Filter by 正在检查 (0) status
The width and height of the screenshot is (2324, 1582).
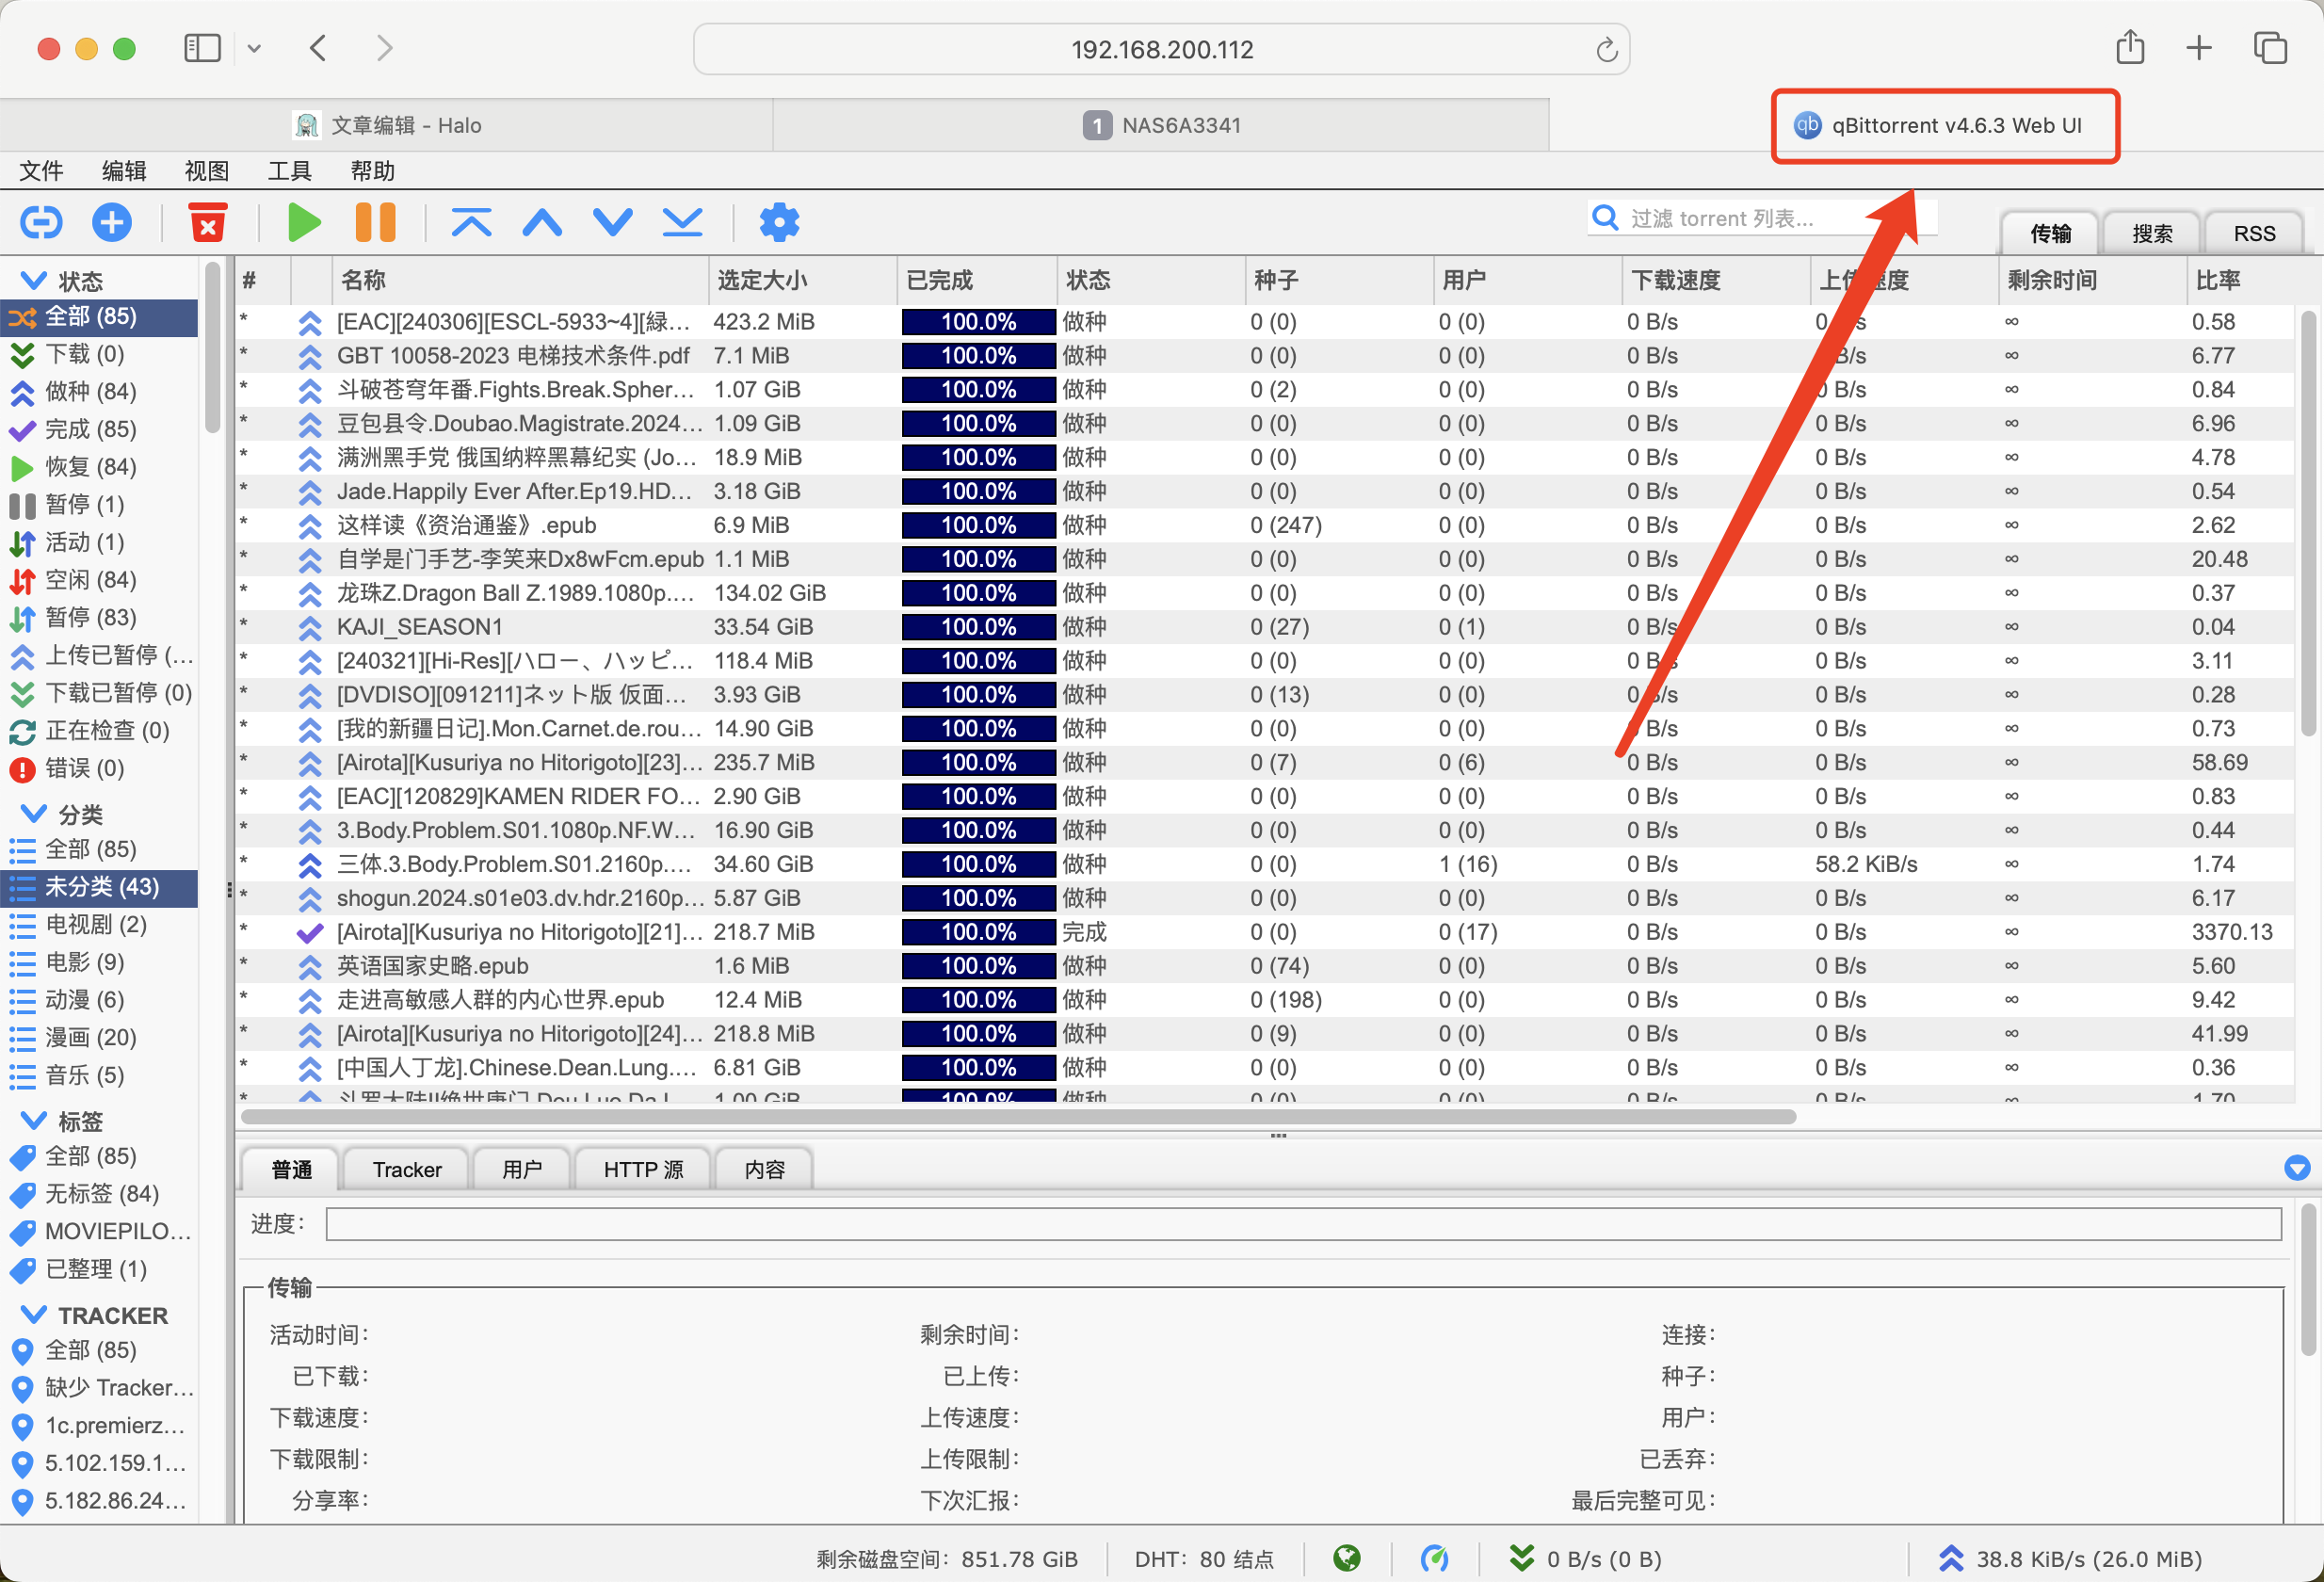(99, 731)
